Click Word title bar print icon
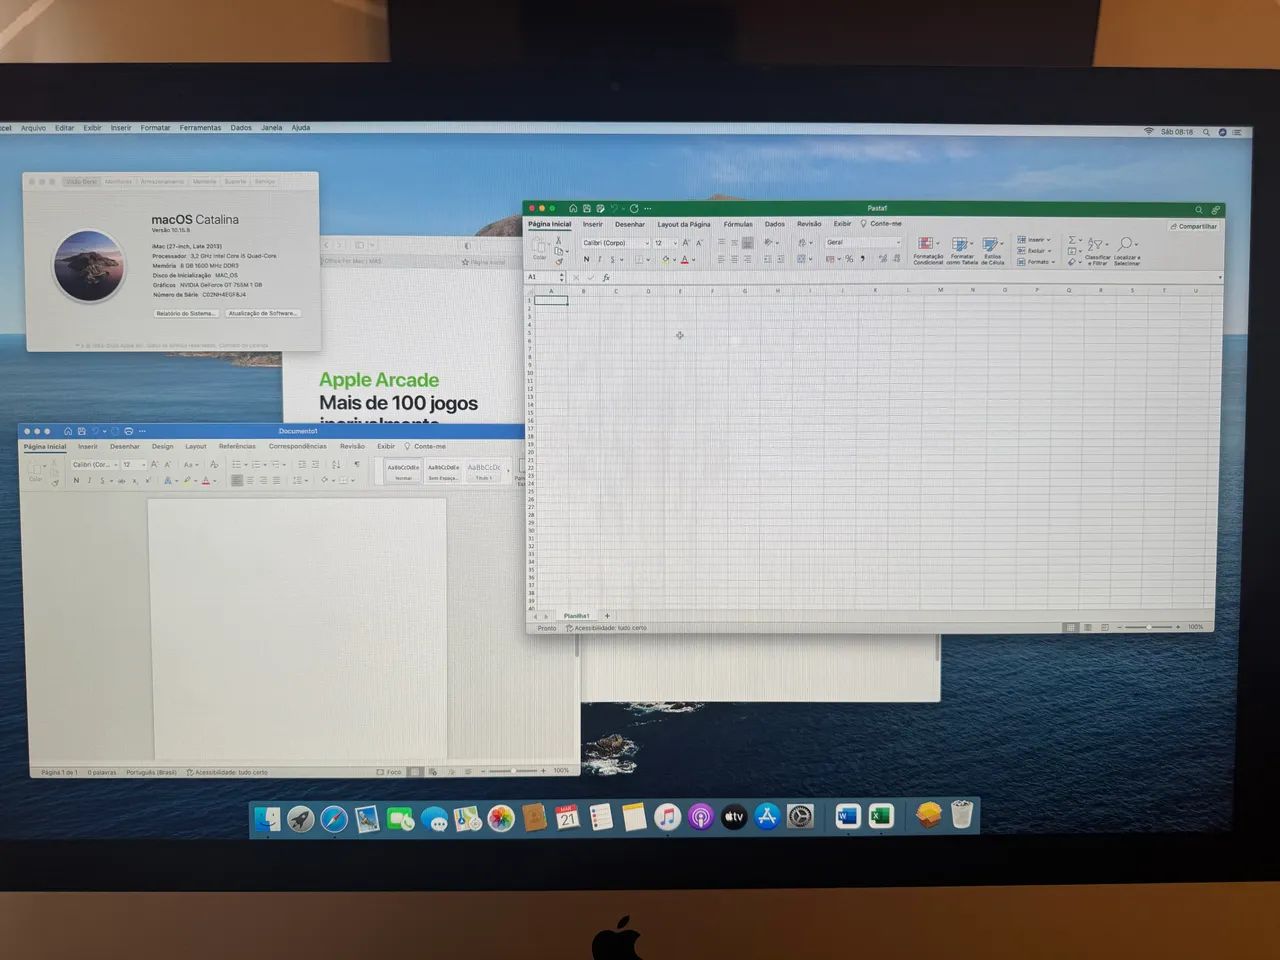 (x=128, y=431)
